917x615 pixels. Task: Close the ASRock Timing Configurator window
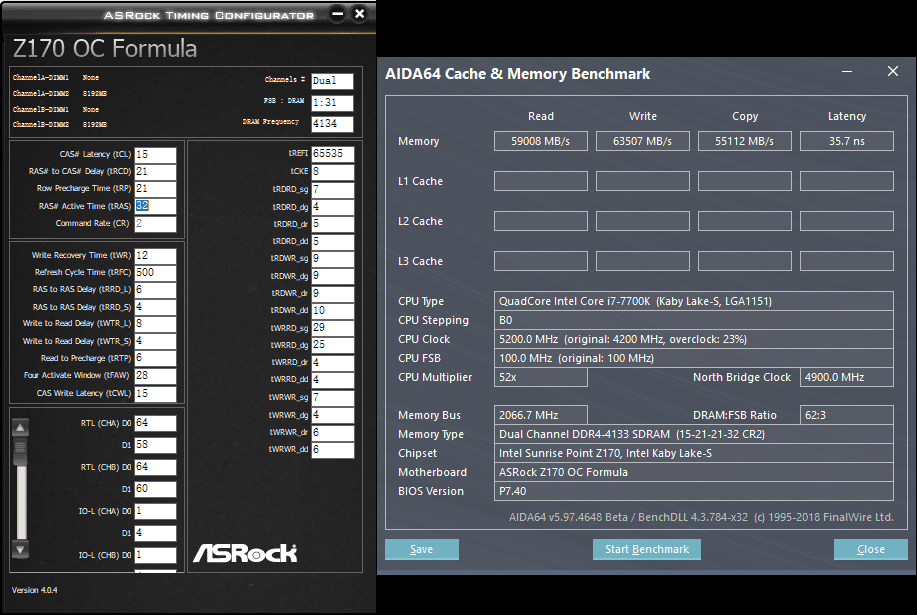pos(360,13)
